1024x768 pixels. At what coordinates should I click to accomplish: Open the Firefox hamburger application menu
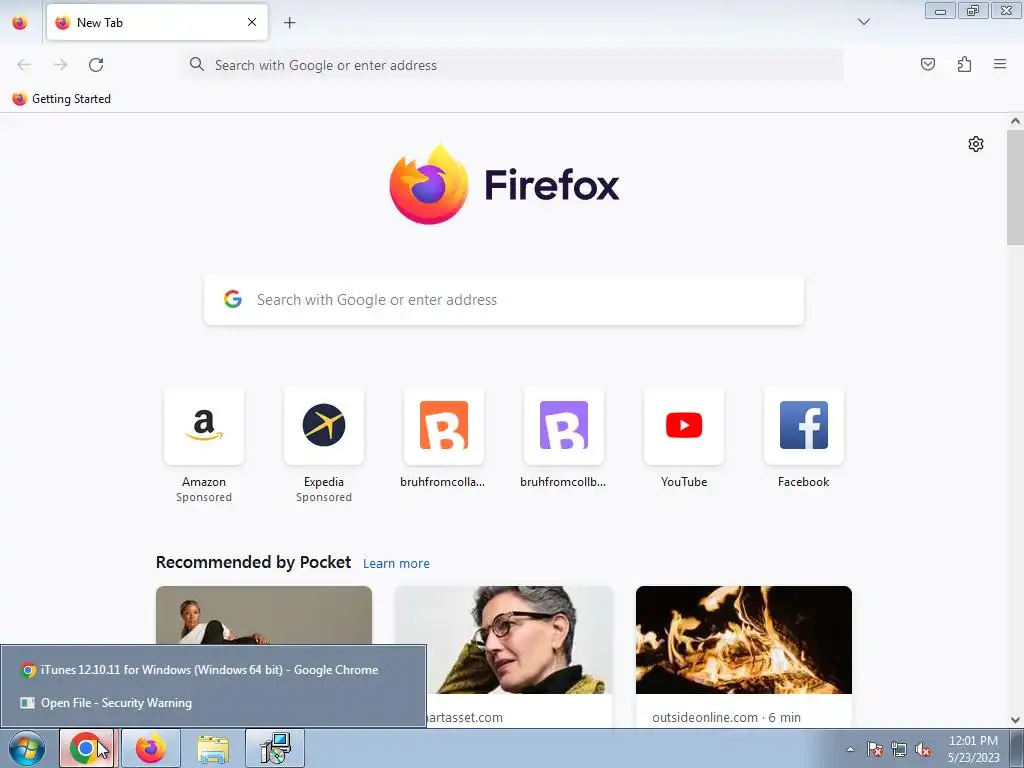(x=1000, y=64)
